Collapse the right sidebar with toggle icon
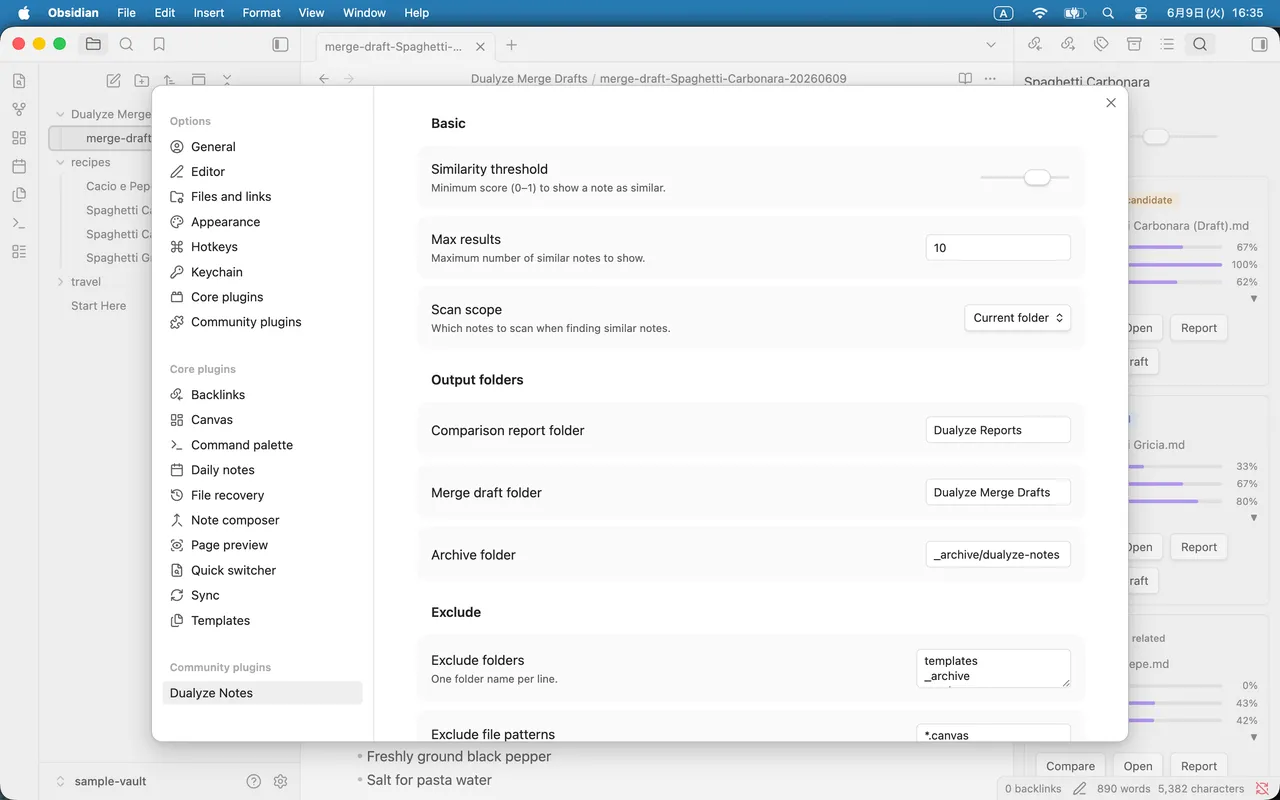The height and width of the screenshot is (800, 1280). click(1259, 44)
